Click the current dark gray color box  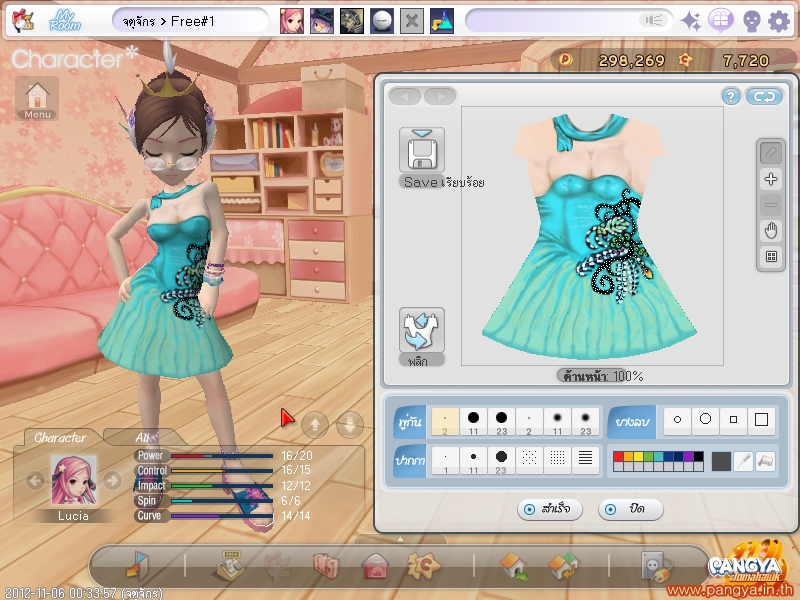(721, 461)
